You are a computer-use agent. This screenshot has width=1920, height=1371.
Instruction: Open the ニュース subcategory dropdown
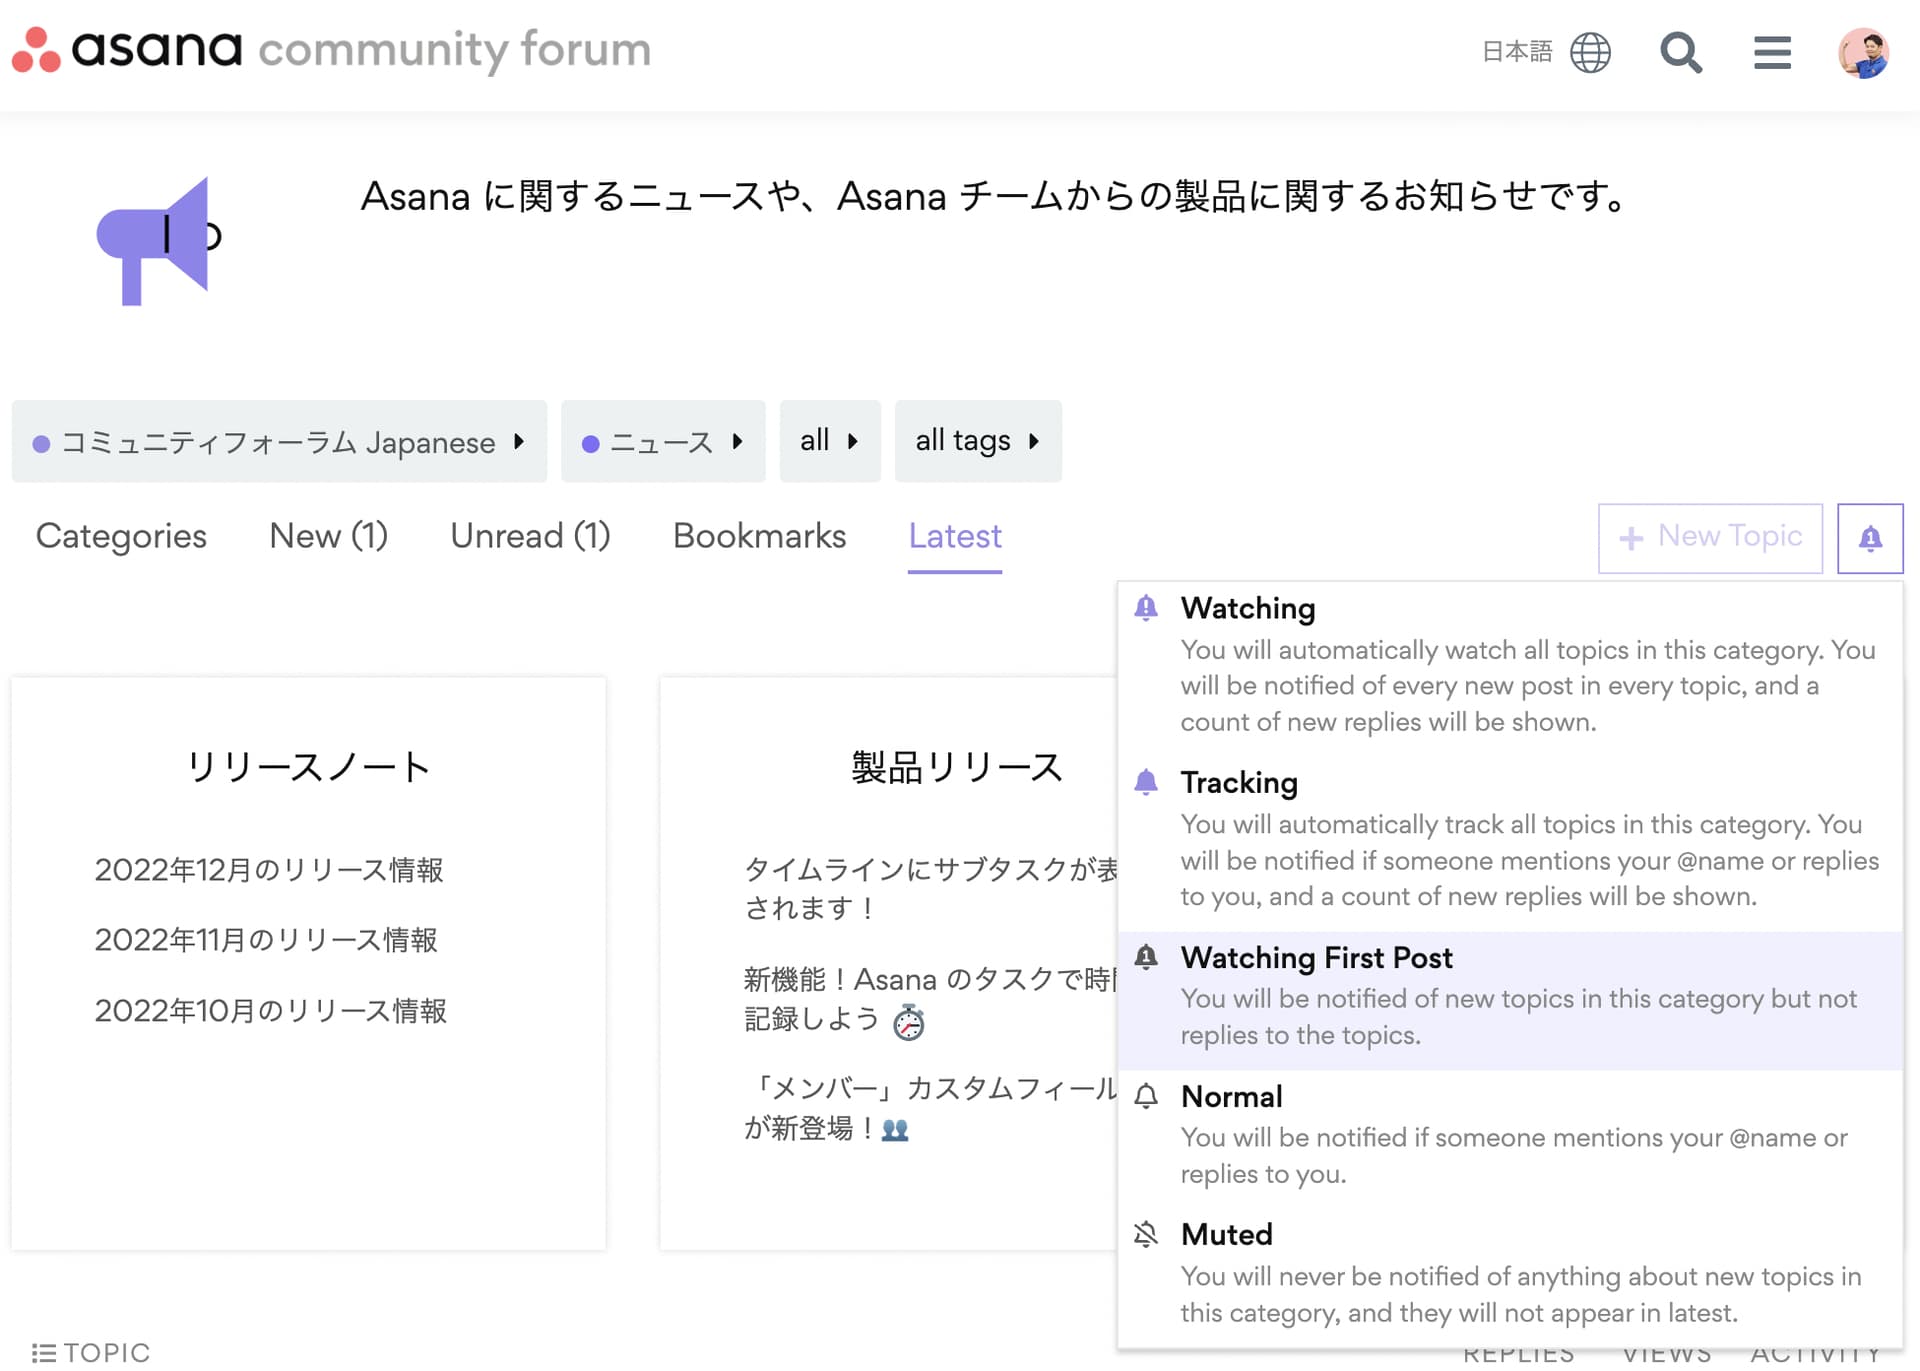[662, 442]
